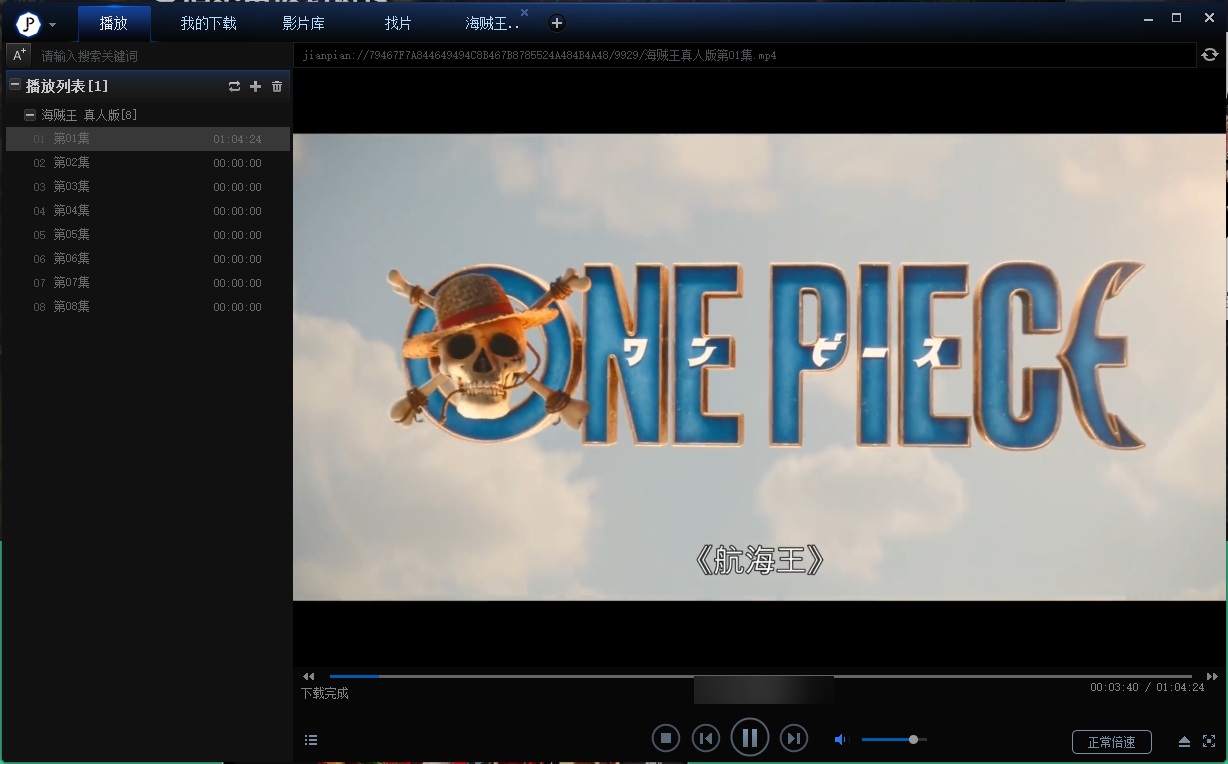
Task: Click the eject/open file icon
Action: [x=1184, y=741]
